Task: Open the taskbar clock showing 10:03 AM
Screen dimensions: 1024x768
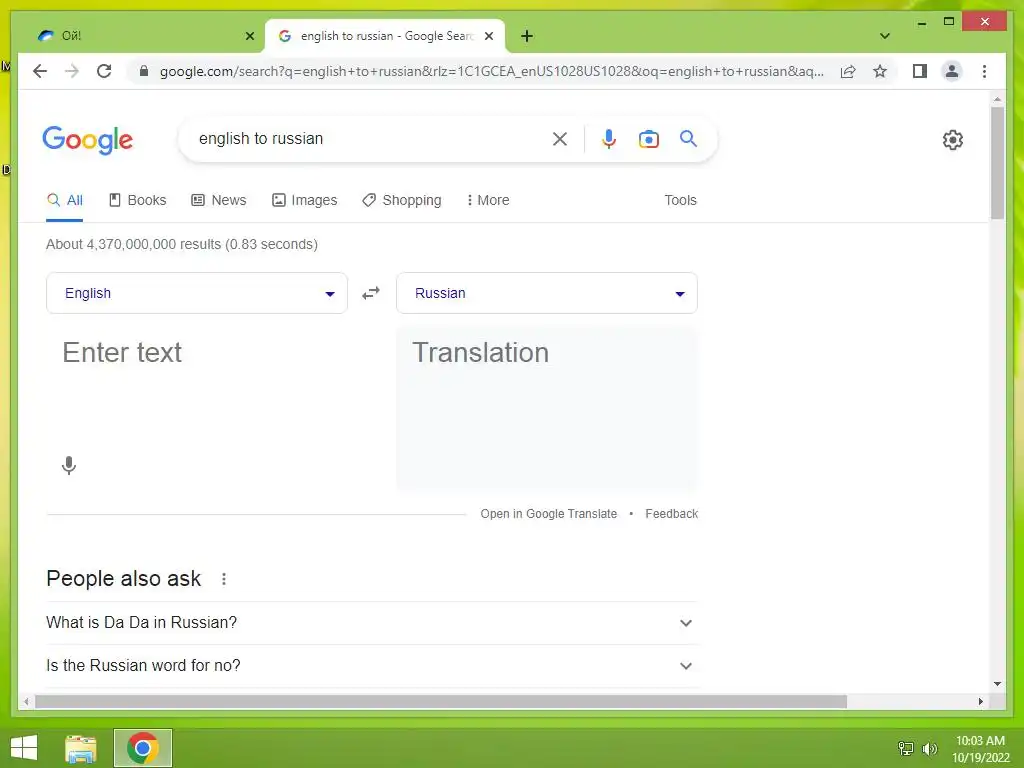Action: pos(980,749)
